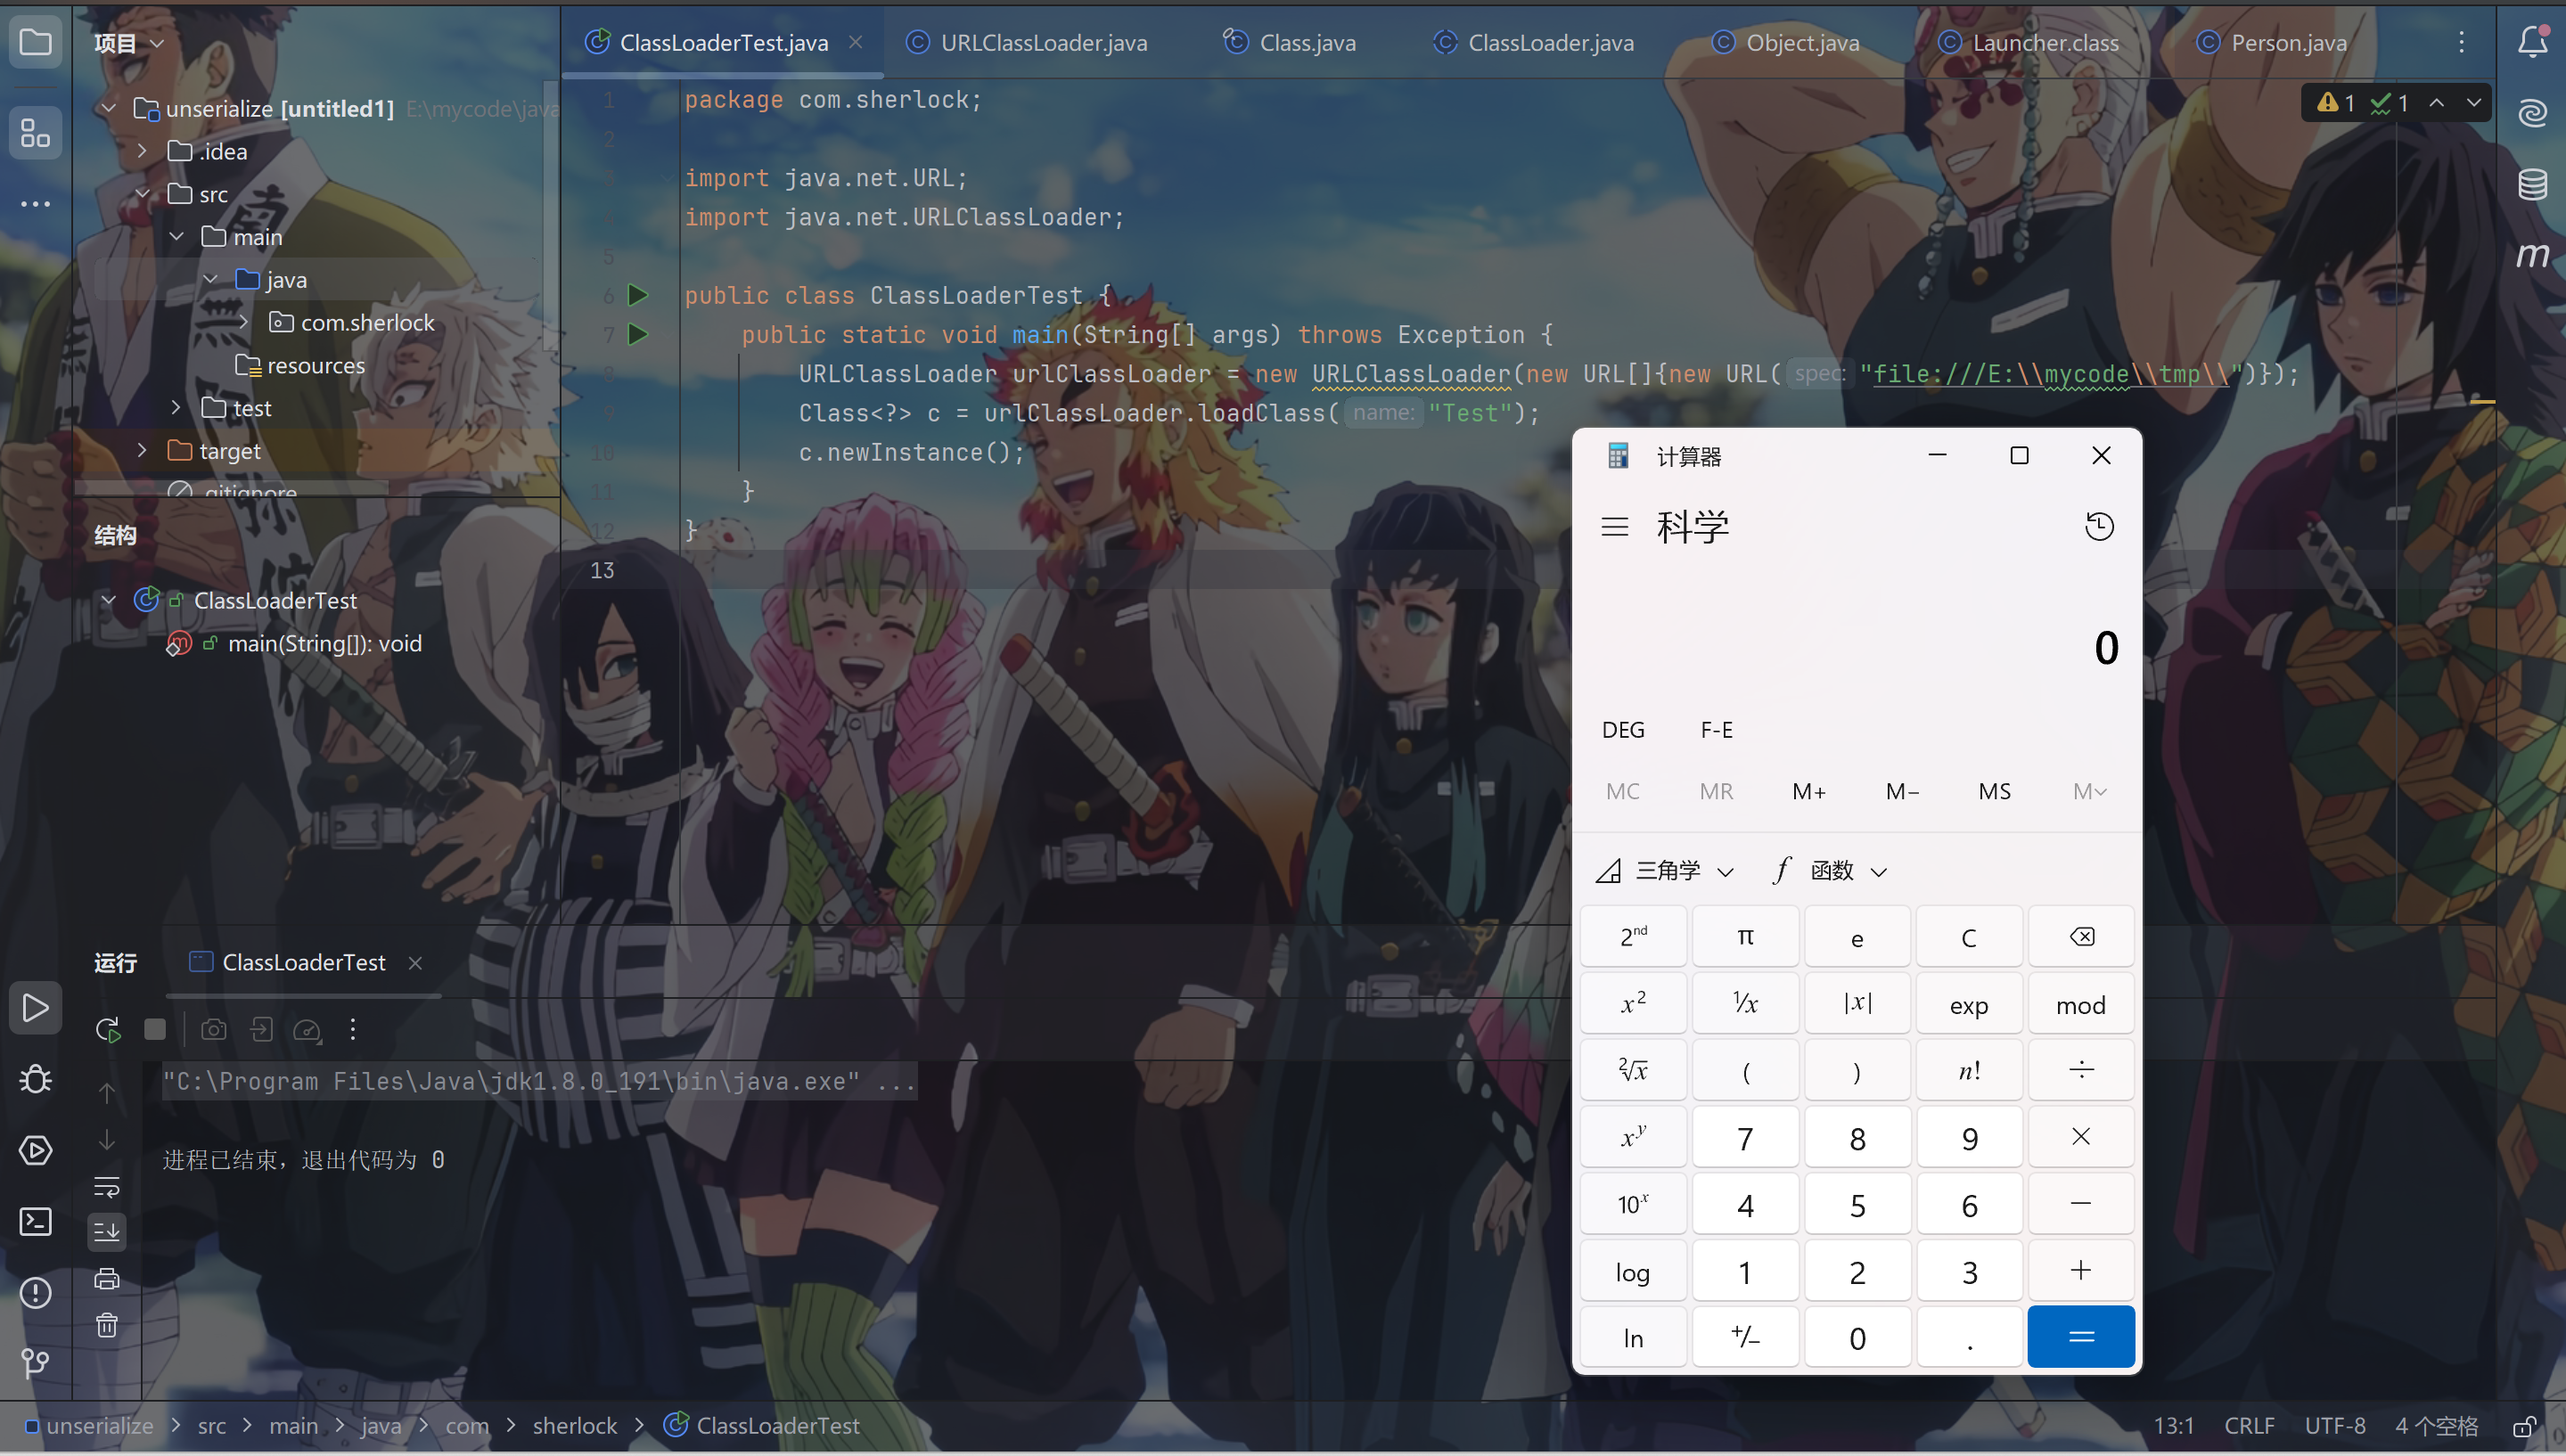Open the AI assistant swirl icon

click(x=2532, y=112)
